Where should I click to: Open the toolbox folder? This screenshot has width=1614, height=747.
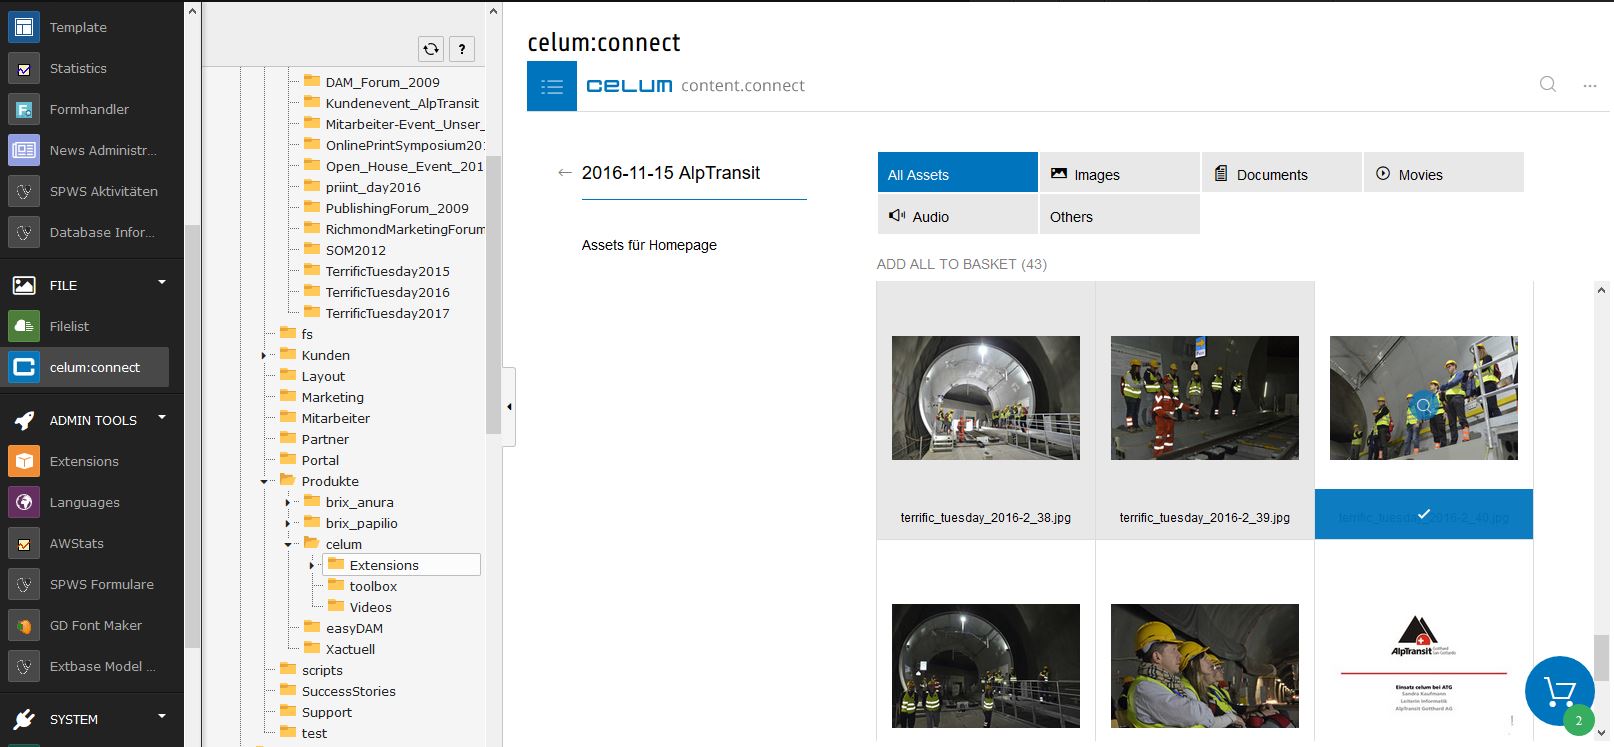click(373, 586)
